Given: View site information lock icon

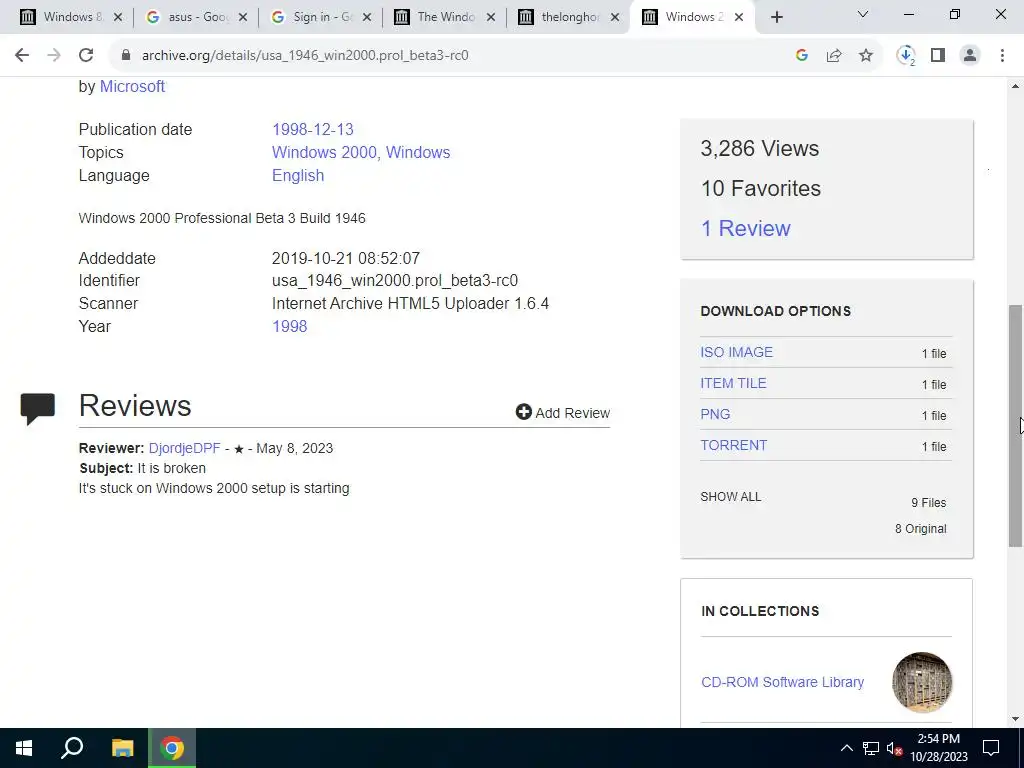Looking at the screenshot, I should click(126, 56).
